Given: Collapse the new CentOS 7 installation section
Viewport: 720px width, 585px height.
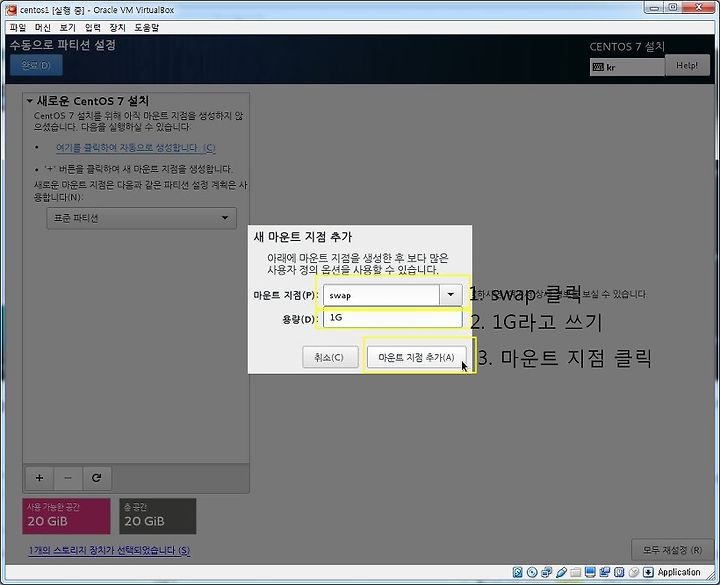Looking at the screenshot, I should pos(30,101).
